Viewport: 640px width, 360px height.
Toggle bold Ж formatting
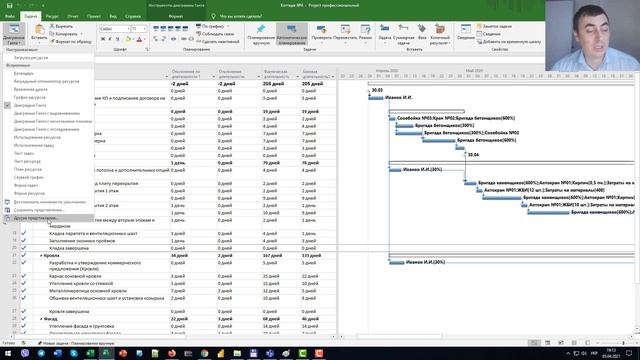(x=103, y=39)
